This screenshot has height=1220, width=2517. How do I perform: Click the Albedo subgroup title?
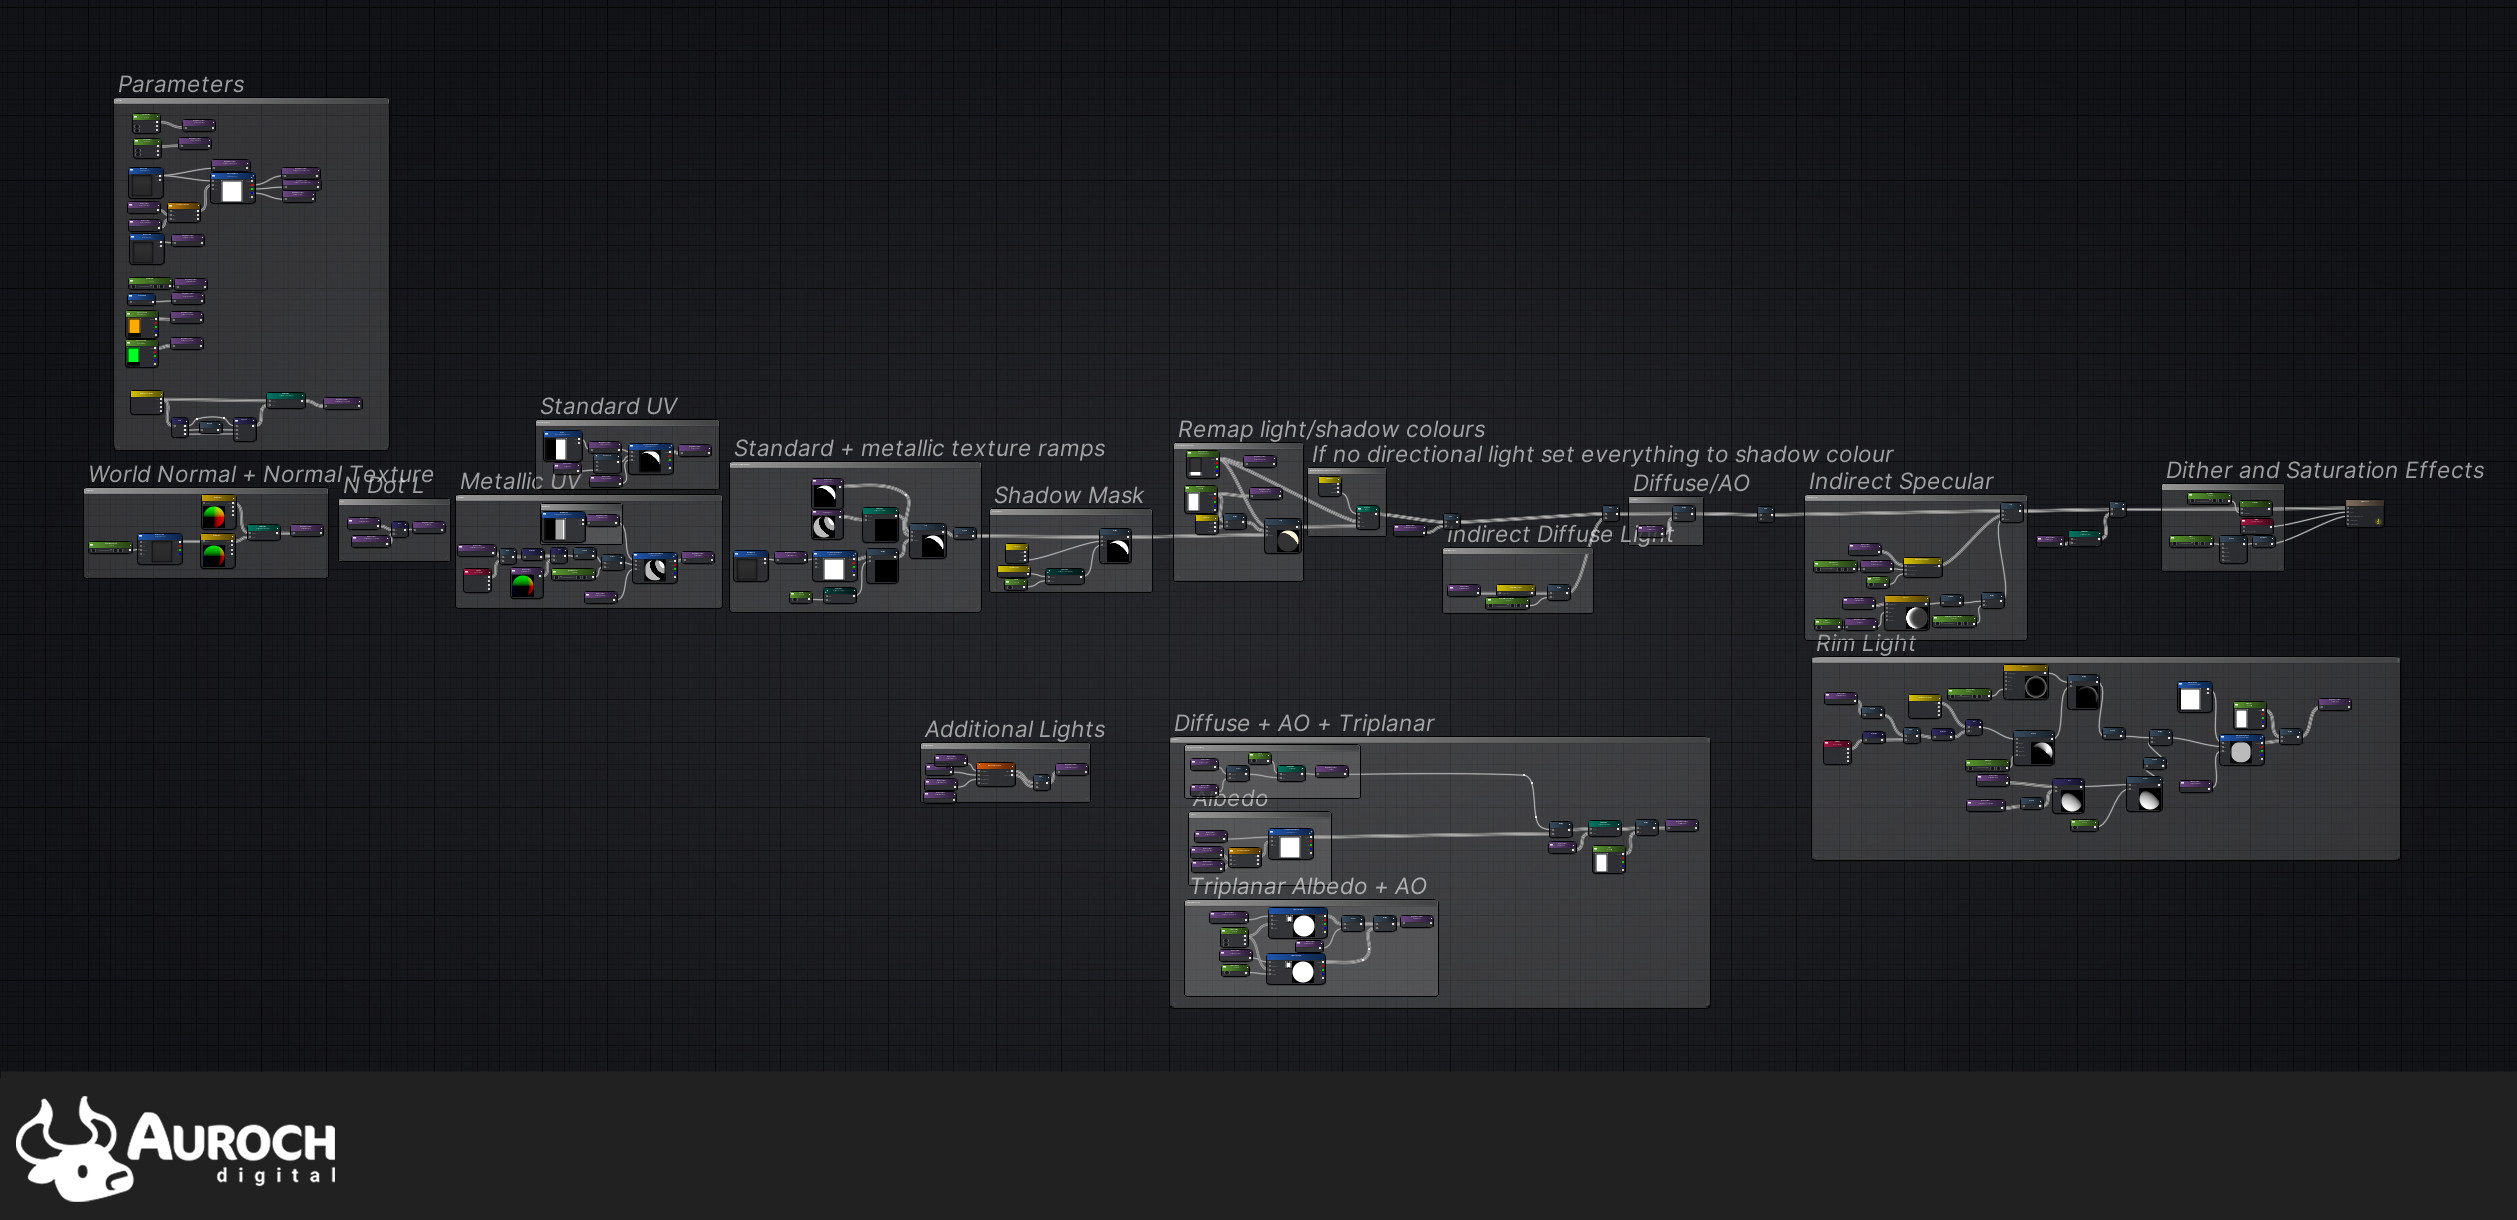1230,799
